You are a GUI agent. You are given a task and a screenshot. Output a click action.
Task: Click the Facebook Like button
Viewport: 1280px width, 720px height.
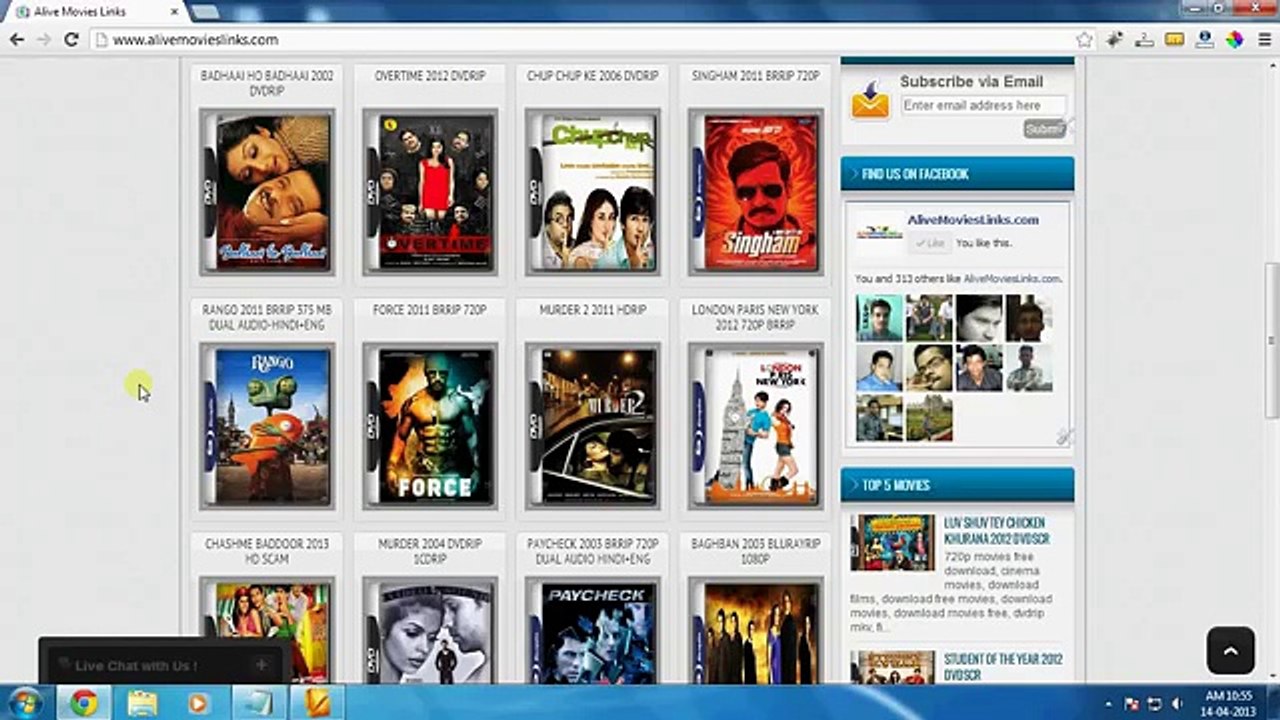929,243
